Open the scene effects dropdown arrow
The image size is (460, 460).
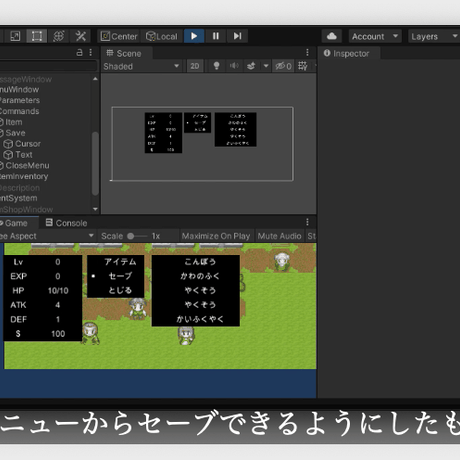[x=266, y=66]
